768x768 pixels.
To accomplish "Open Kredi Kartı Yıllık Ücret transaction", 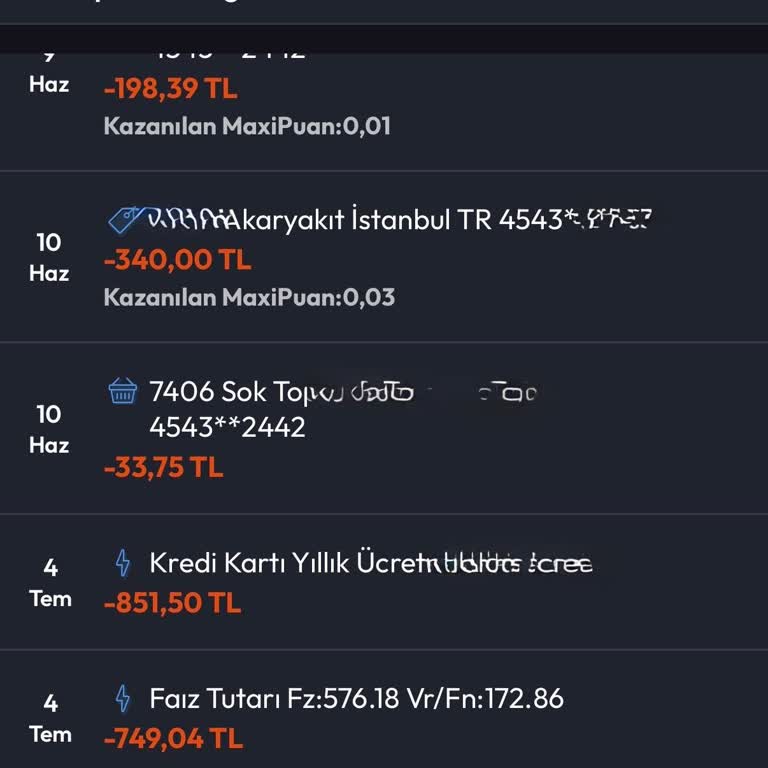I will (370, 563).
